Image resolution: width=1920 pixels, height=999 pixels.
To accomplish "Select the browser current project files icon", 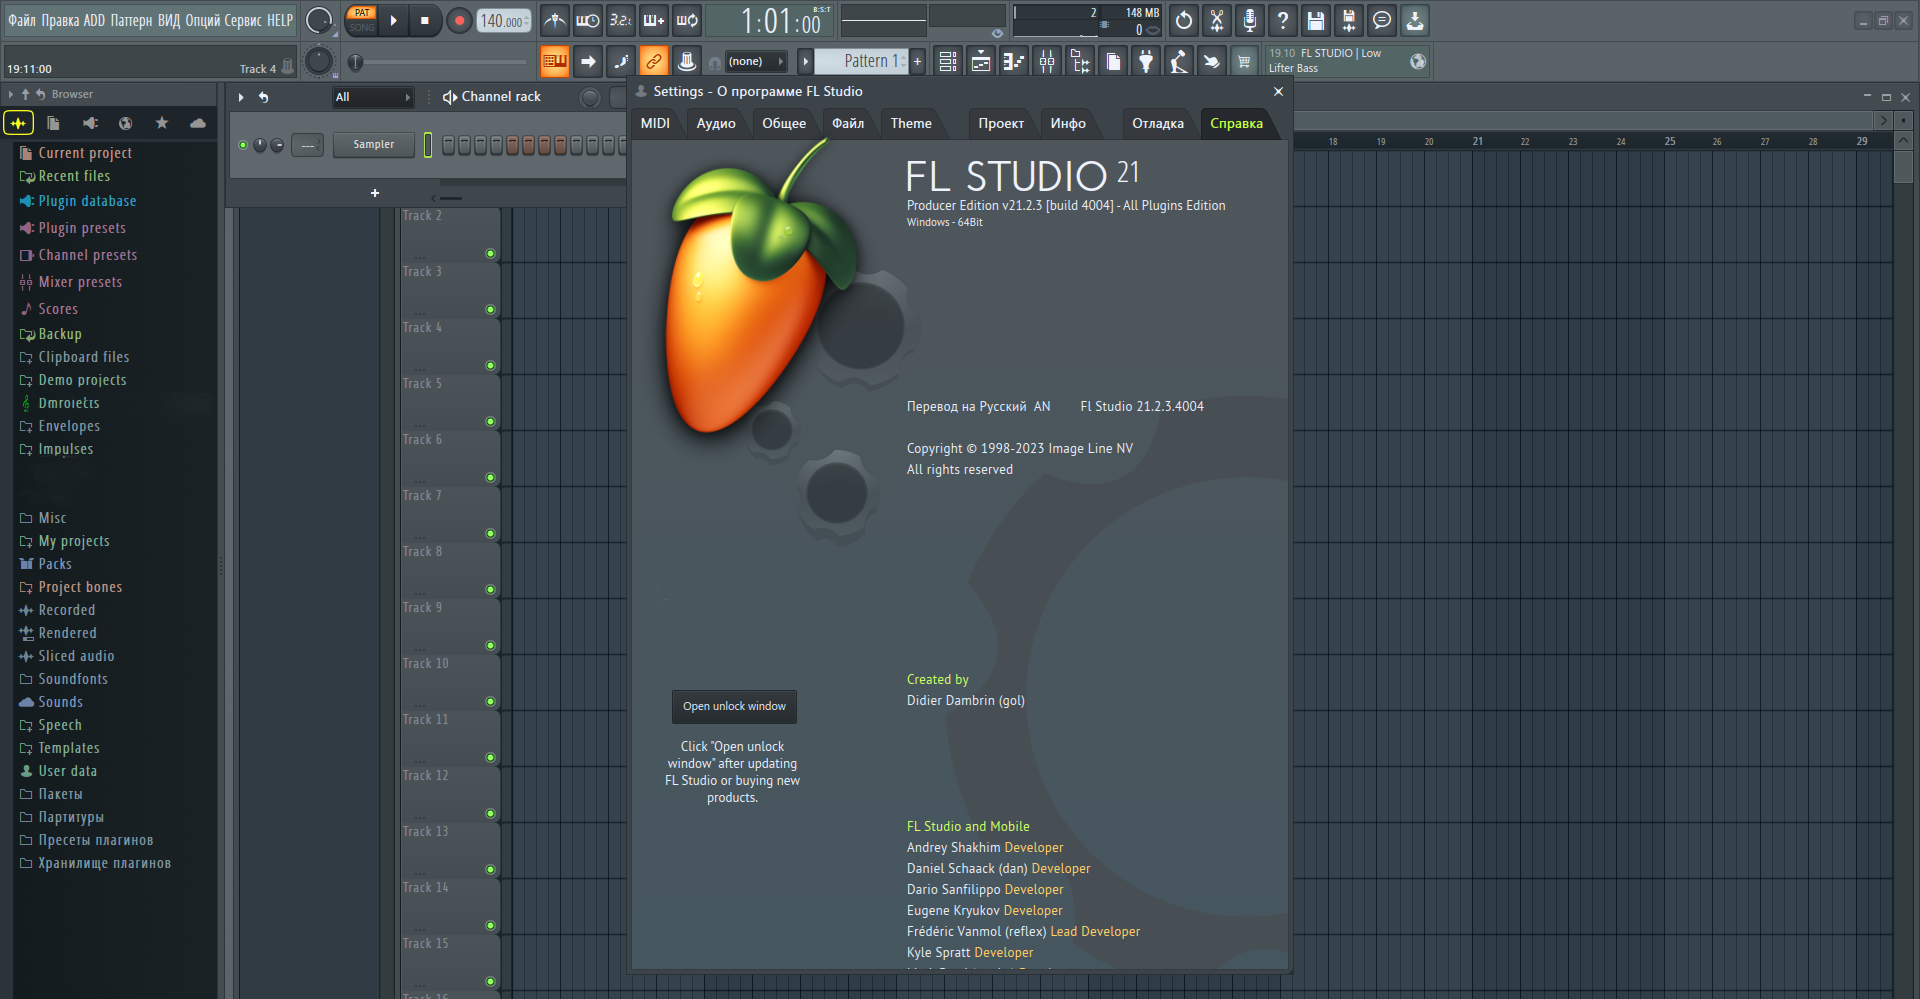I will [x=53, y=123].
